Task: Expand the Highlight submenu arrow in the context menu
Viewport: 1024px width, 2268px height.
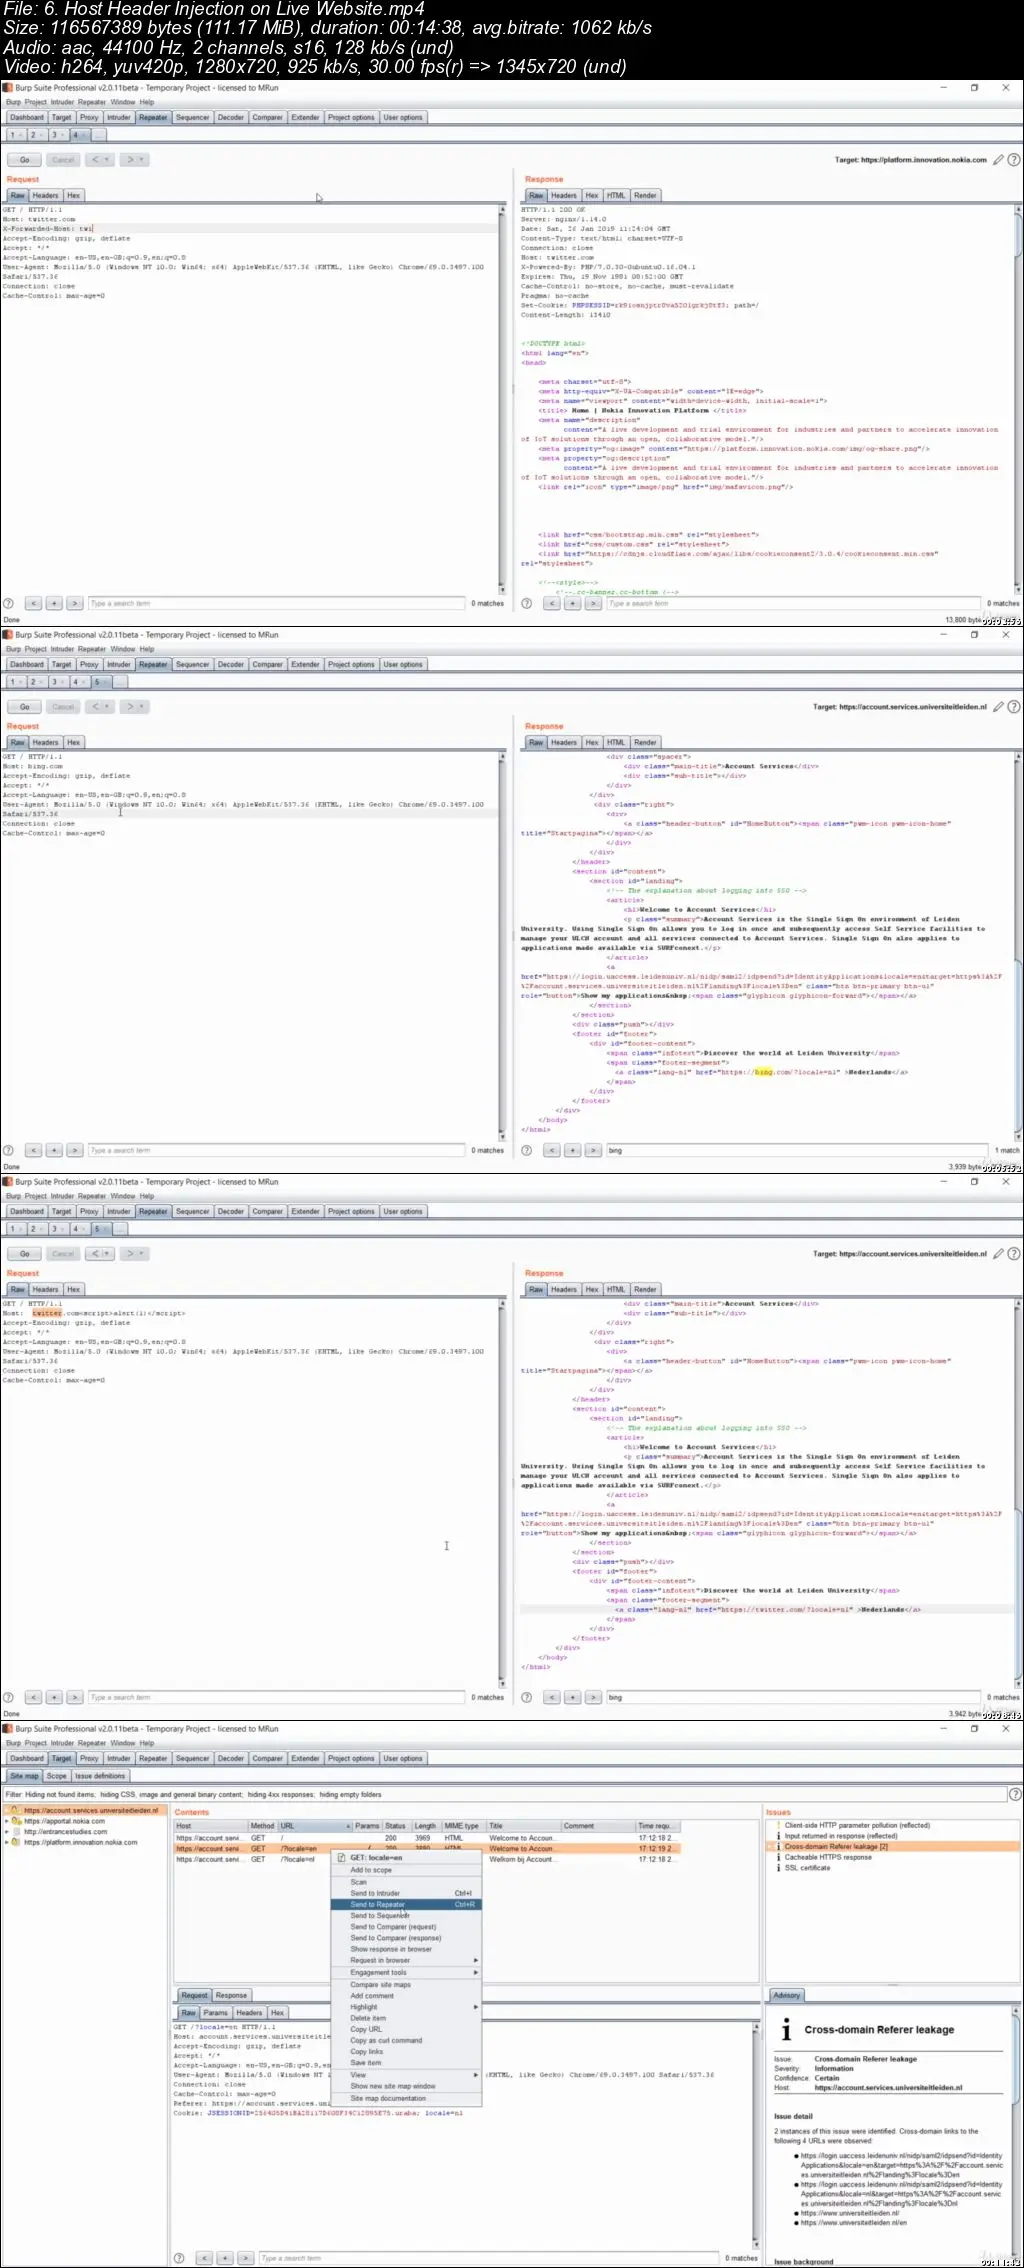Action: click(475, 2007)
